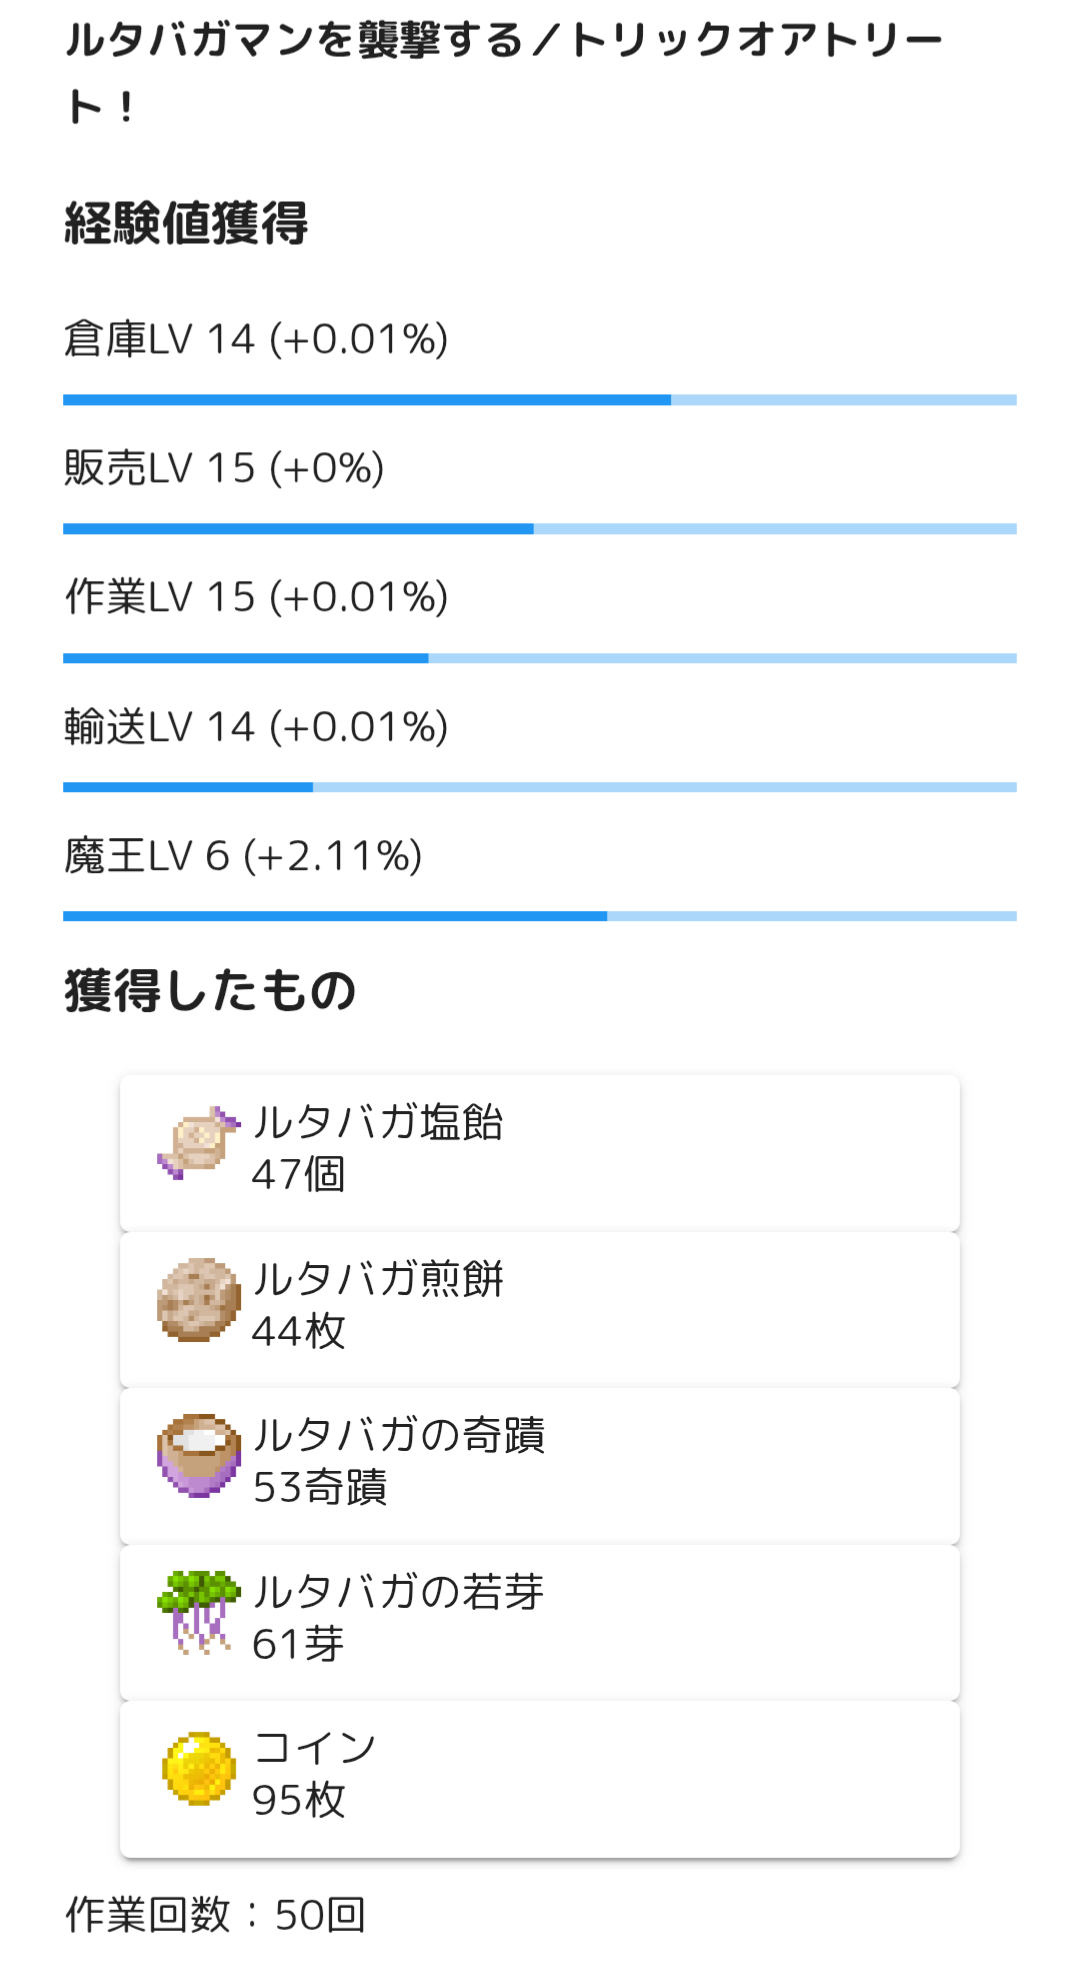Screen dimensions: 1080x1980
Task: Click the 獲得したもの section heading
Action: [x=210, y=991]
